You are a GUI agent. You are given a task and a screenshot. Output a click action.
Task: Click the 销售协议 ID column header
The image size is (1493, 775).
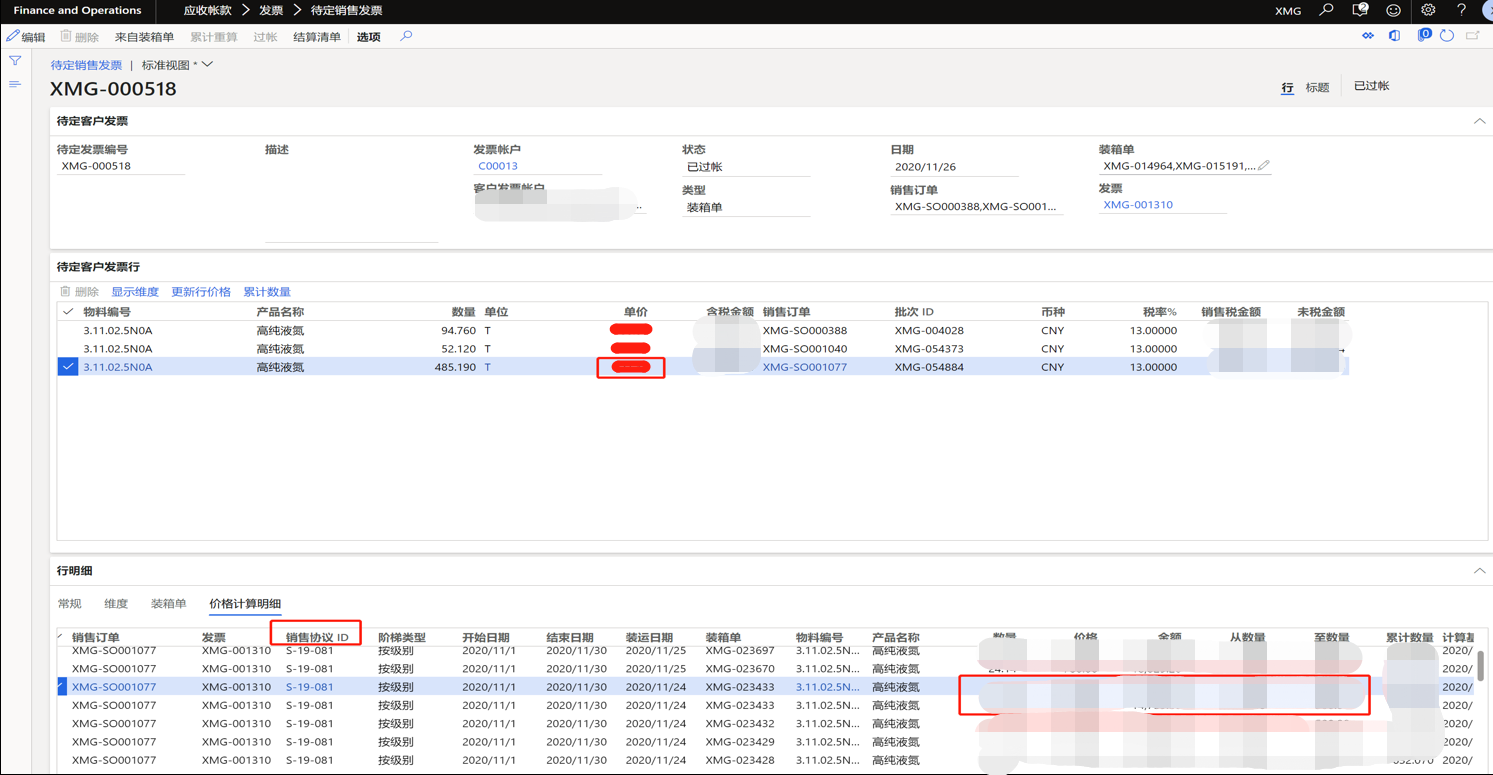pyautogui.click(x=317, y=637)
